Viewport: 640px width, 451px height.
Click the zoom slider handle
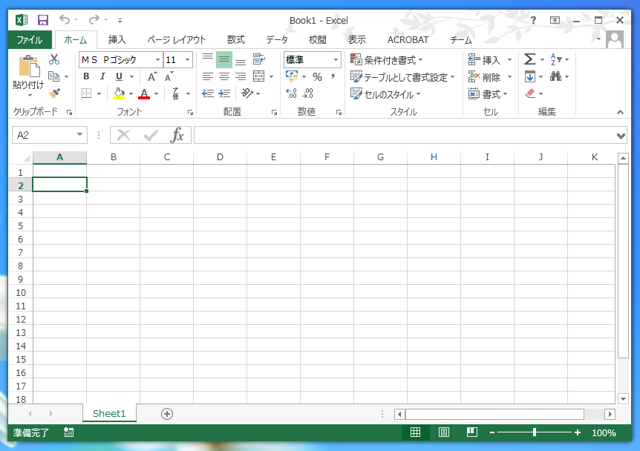tap(534, 432)
